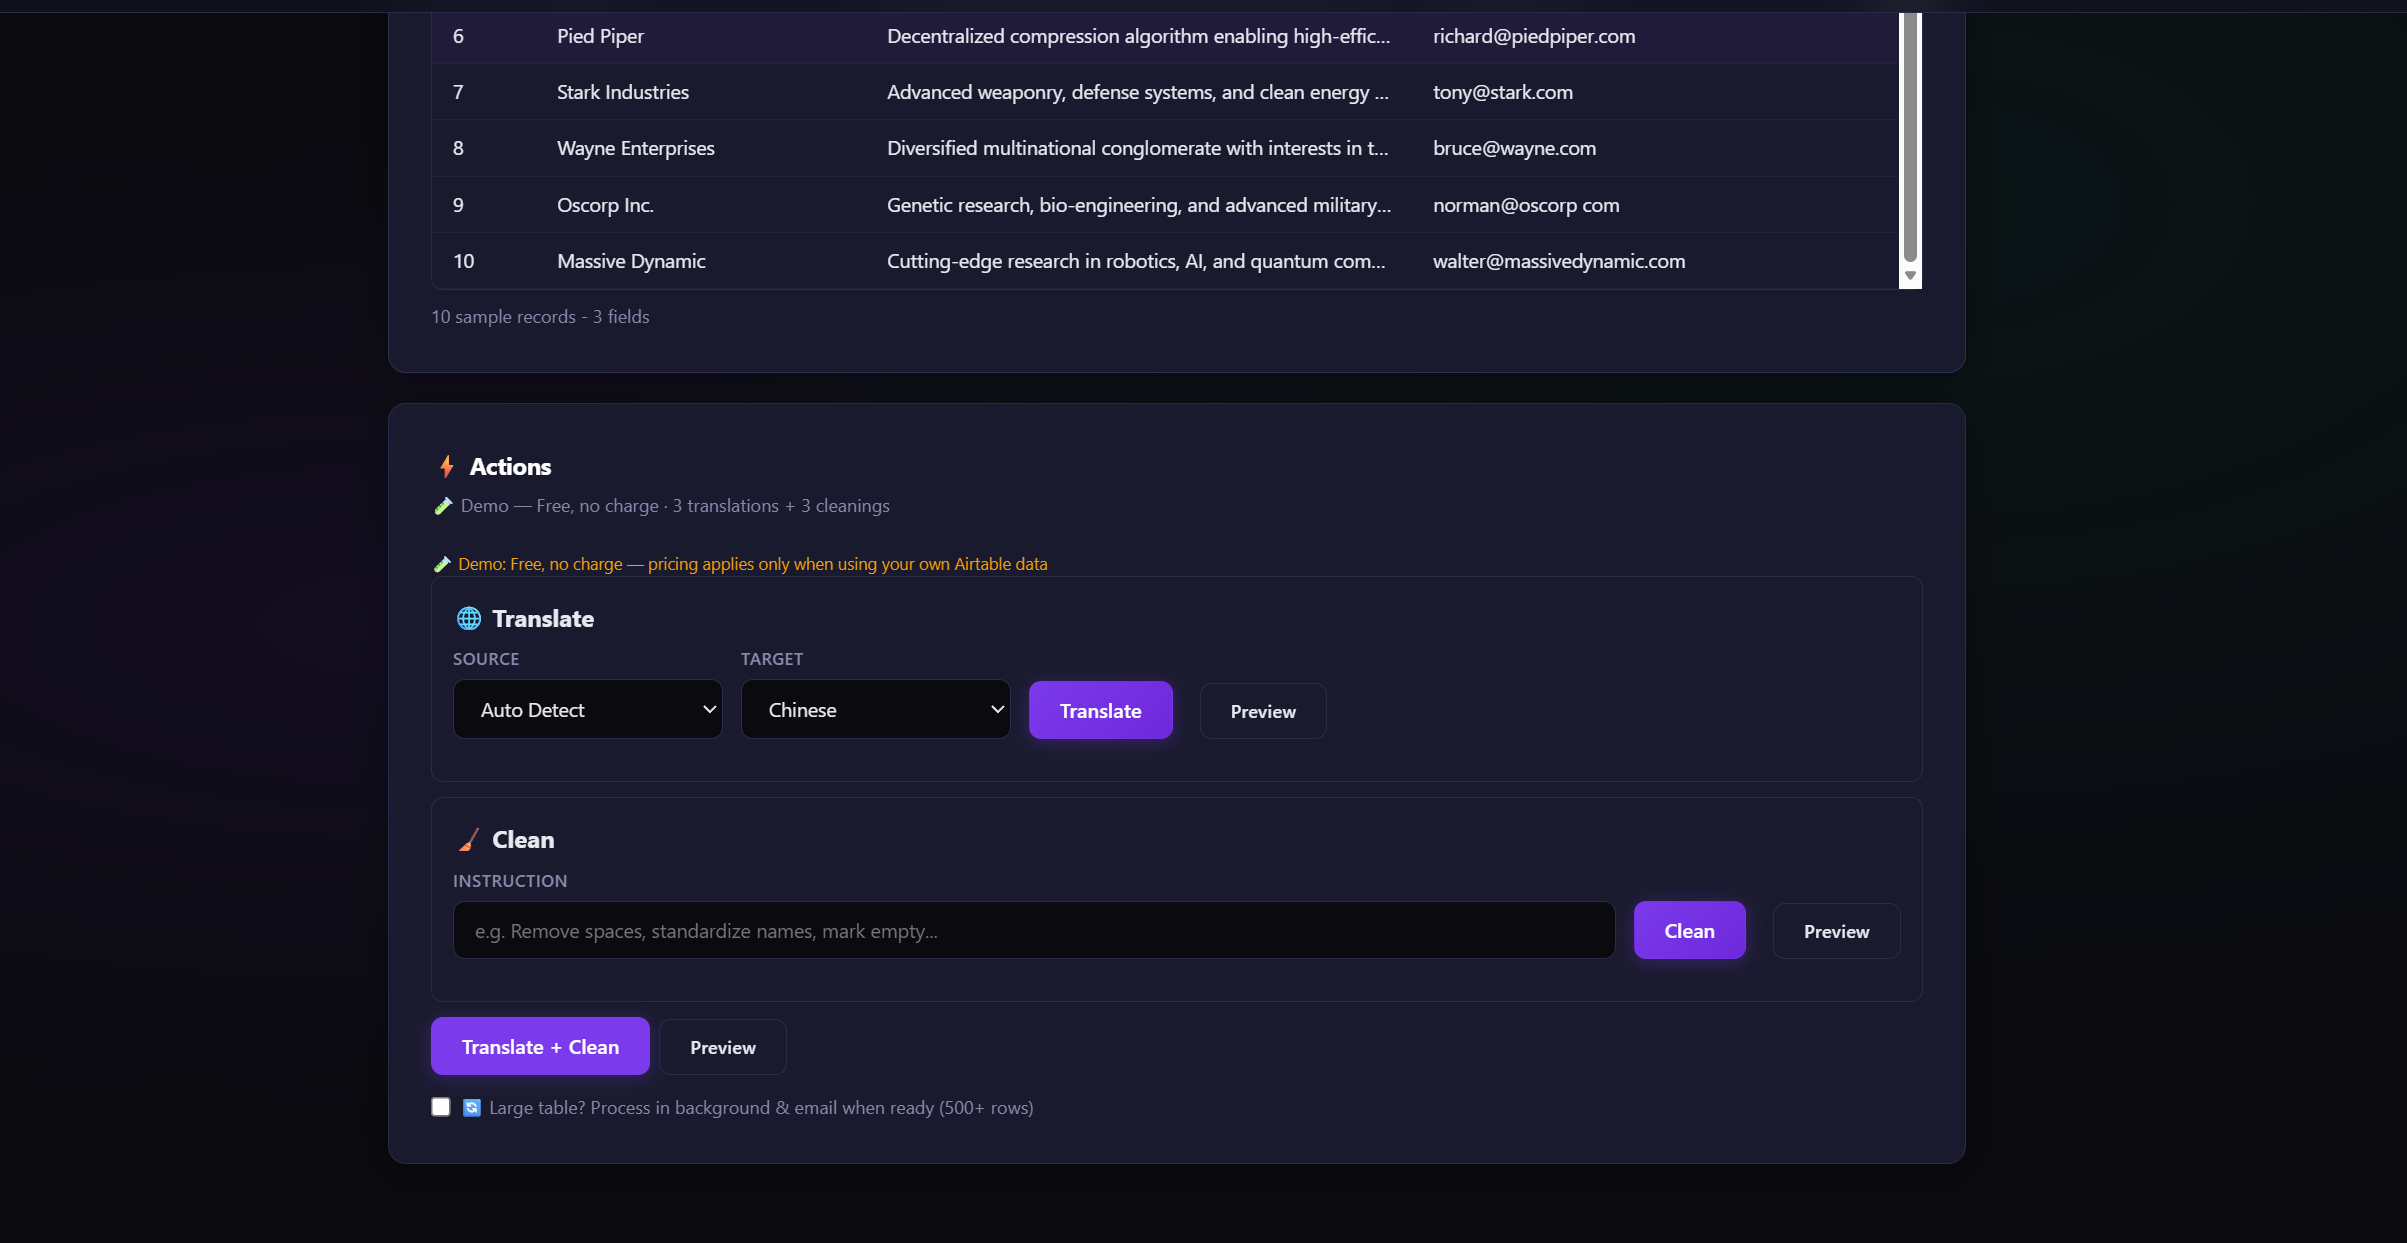Click the richard@piedpiper.com email cell
2407x1243 pixels.
pyautogui.click(x=1534, y=36)
